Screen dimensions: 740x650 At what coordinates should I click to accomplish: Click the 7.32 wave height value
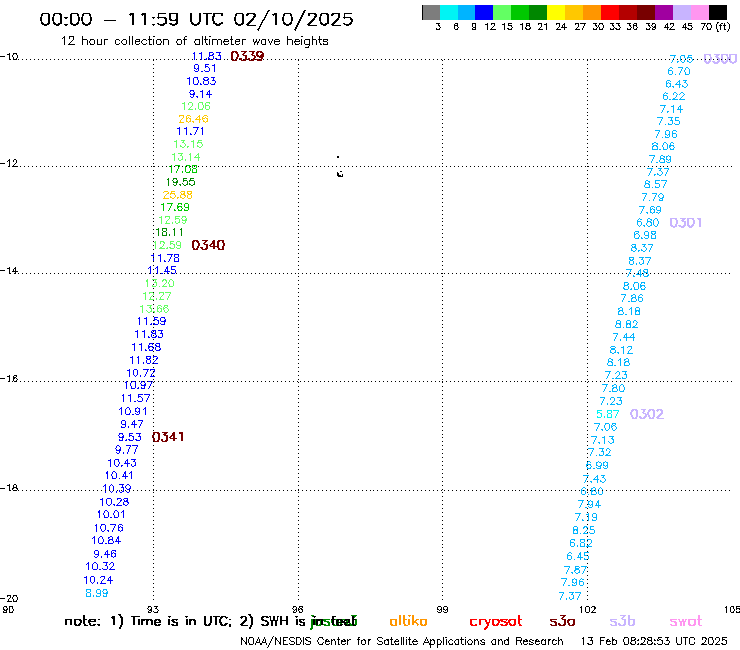(600, 452)
